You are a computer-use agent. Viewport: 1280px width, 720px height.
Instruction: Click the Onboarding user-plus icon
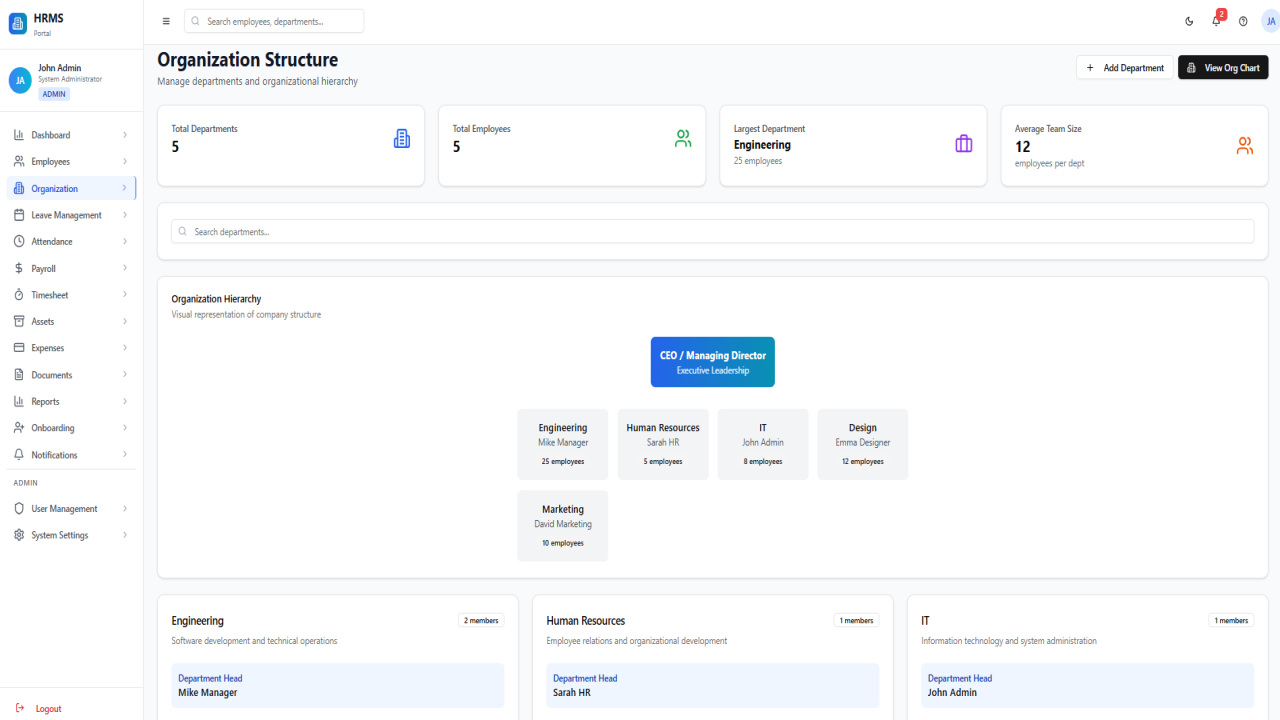(19, 428)
